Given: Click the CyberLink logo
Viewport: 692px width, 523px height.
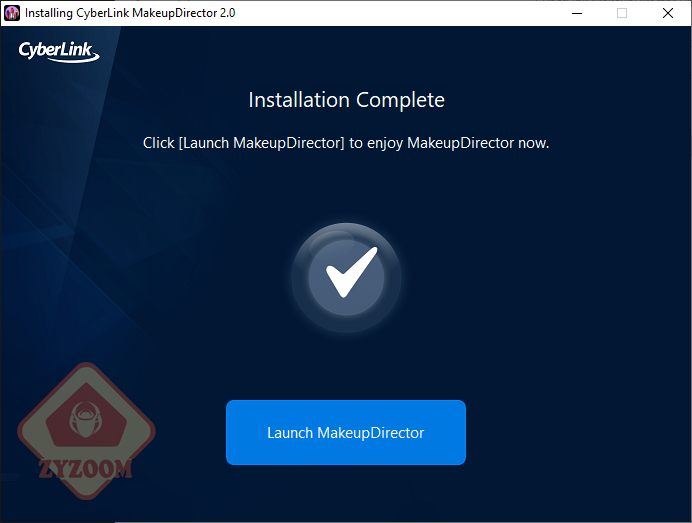Looking at the screenshot, I should (59, 51).
